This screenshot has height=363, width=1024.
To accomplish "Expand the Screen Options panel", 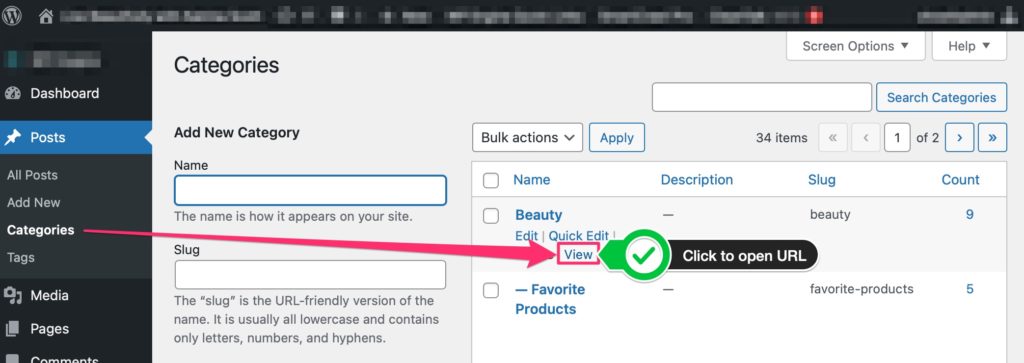I will tap(856, 46).
